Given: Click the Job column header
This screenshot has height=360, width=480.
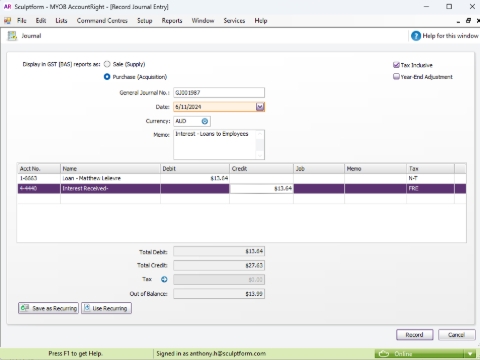Looking at the screenshot, I should [x=319, y=169].
